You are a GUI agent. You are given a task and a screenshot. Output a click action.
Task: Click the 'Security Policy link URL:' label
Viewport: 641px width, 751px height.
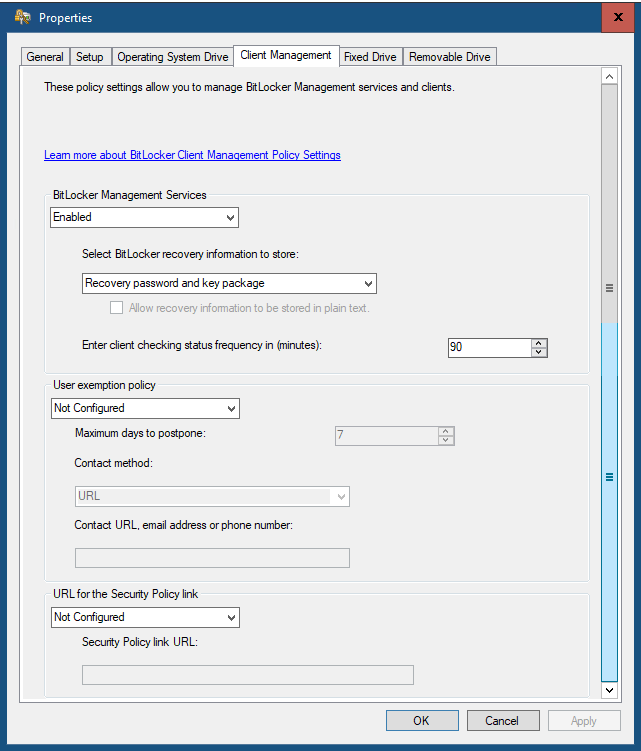click(x=140, y=642)
